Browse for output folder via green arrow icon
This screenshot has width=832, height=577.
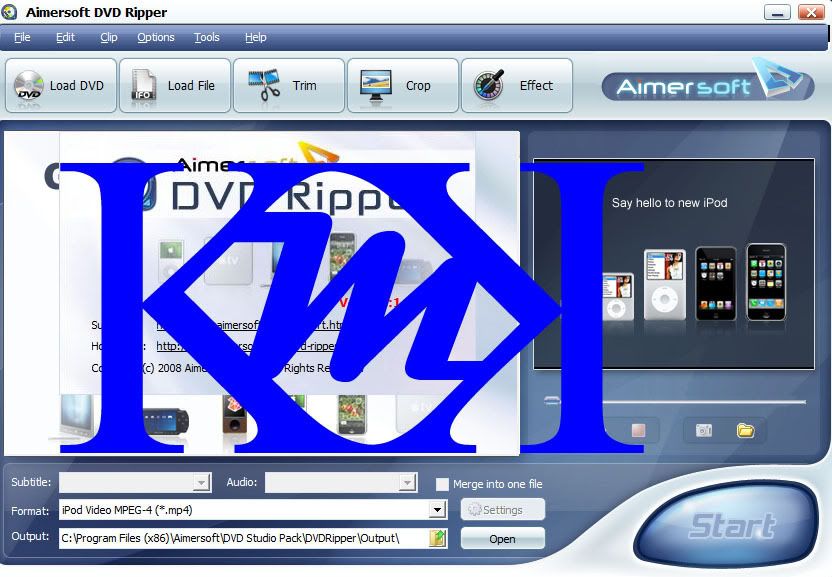click(x=438, y=538)
